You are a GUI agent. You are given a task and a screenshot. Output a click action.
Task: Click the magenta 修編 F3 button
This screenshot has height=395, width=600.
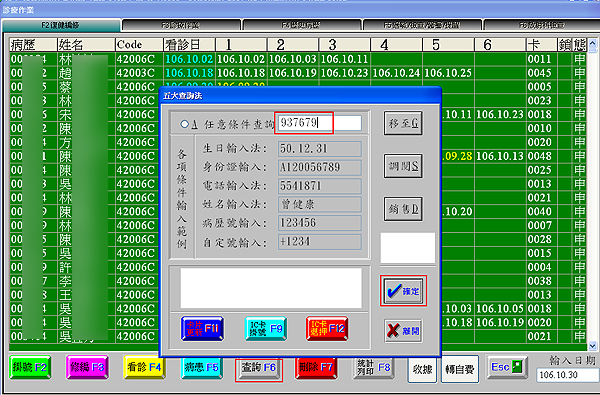pyautogui.click(x=87, y=367)
